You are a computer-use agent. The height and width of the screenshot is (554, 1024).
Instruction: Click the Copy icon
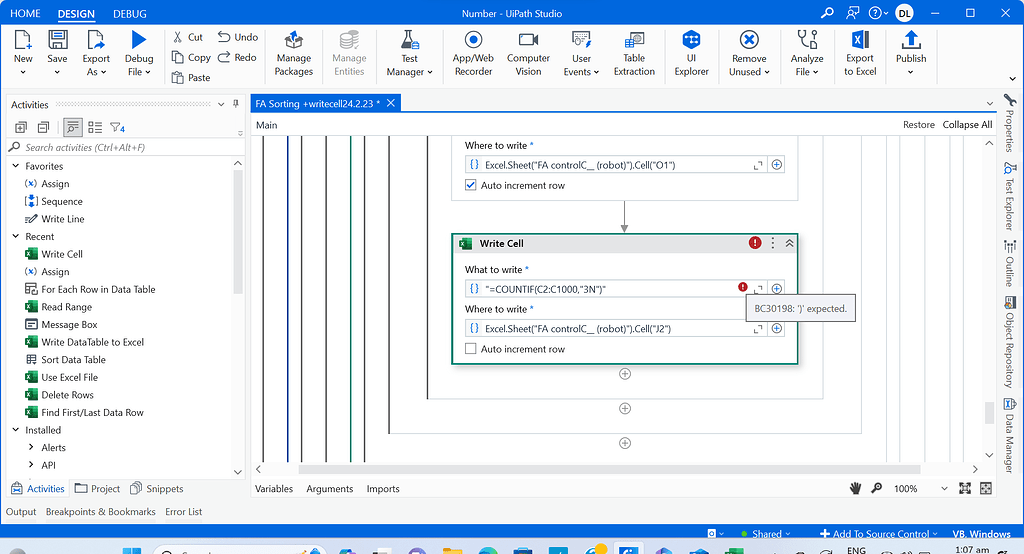click(178, 57)
